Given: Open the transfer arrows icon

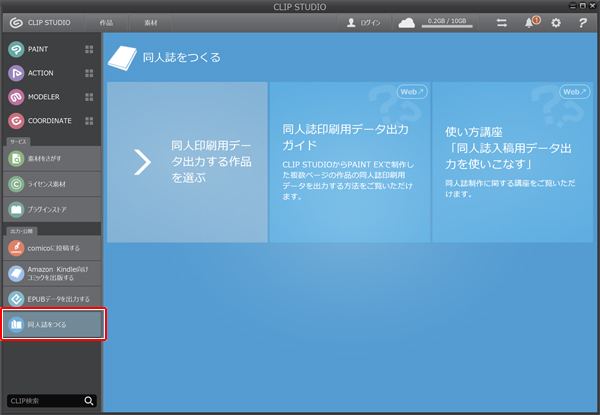Looking at the screenshot, I should pyautogui.click(x=502, y=23).
